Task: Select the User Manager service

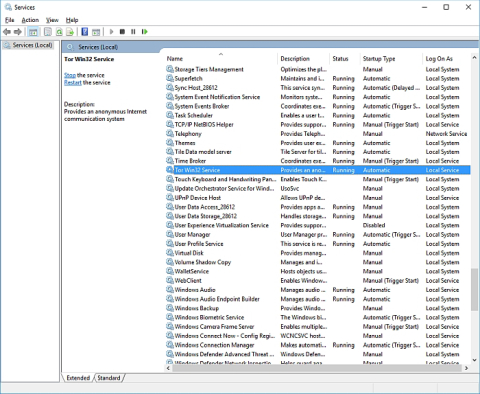Action: tap(318, 235)
